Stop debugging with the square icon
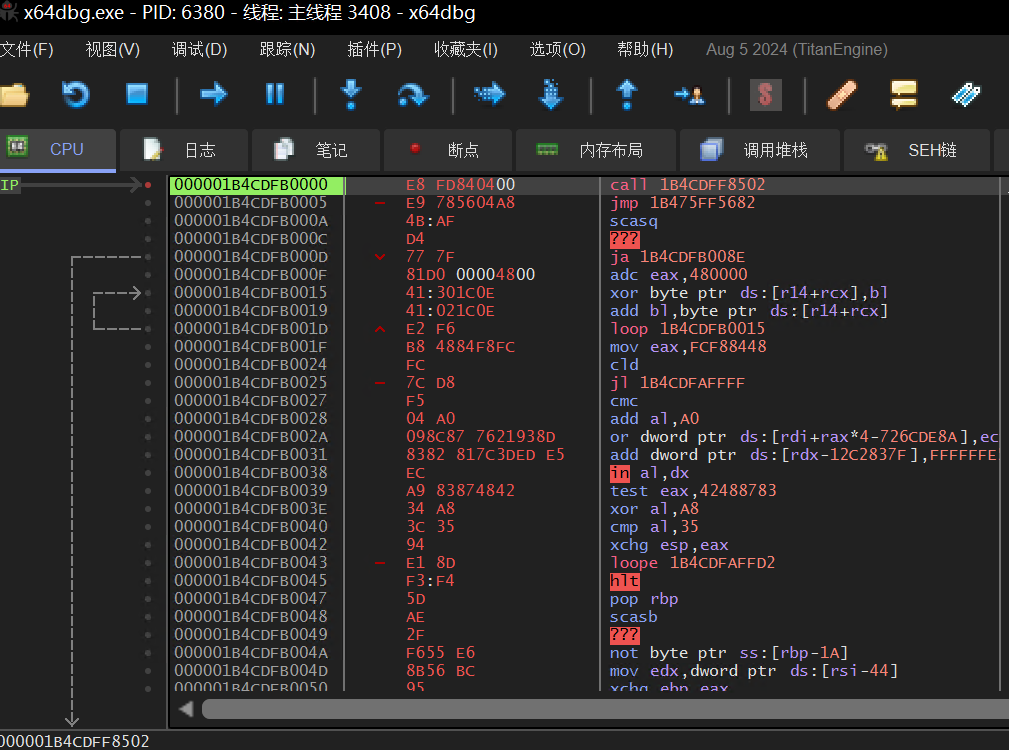 tap(137, 95)
